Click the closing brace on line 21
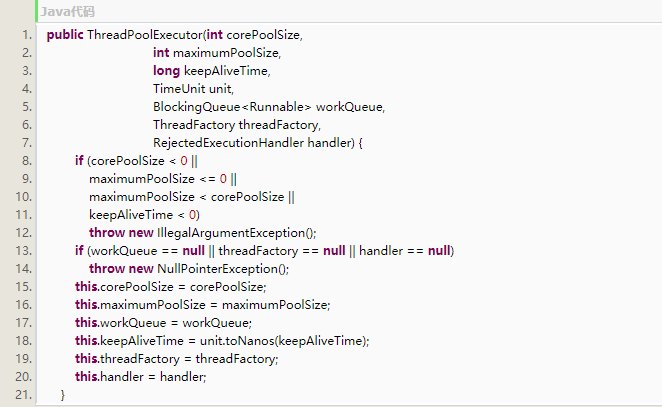 point(62,395)
